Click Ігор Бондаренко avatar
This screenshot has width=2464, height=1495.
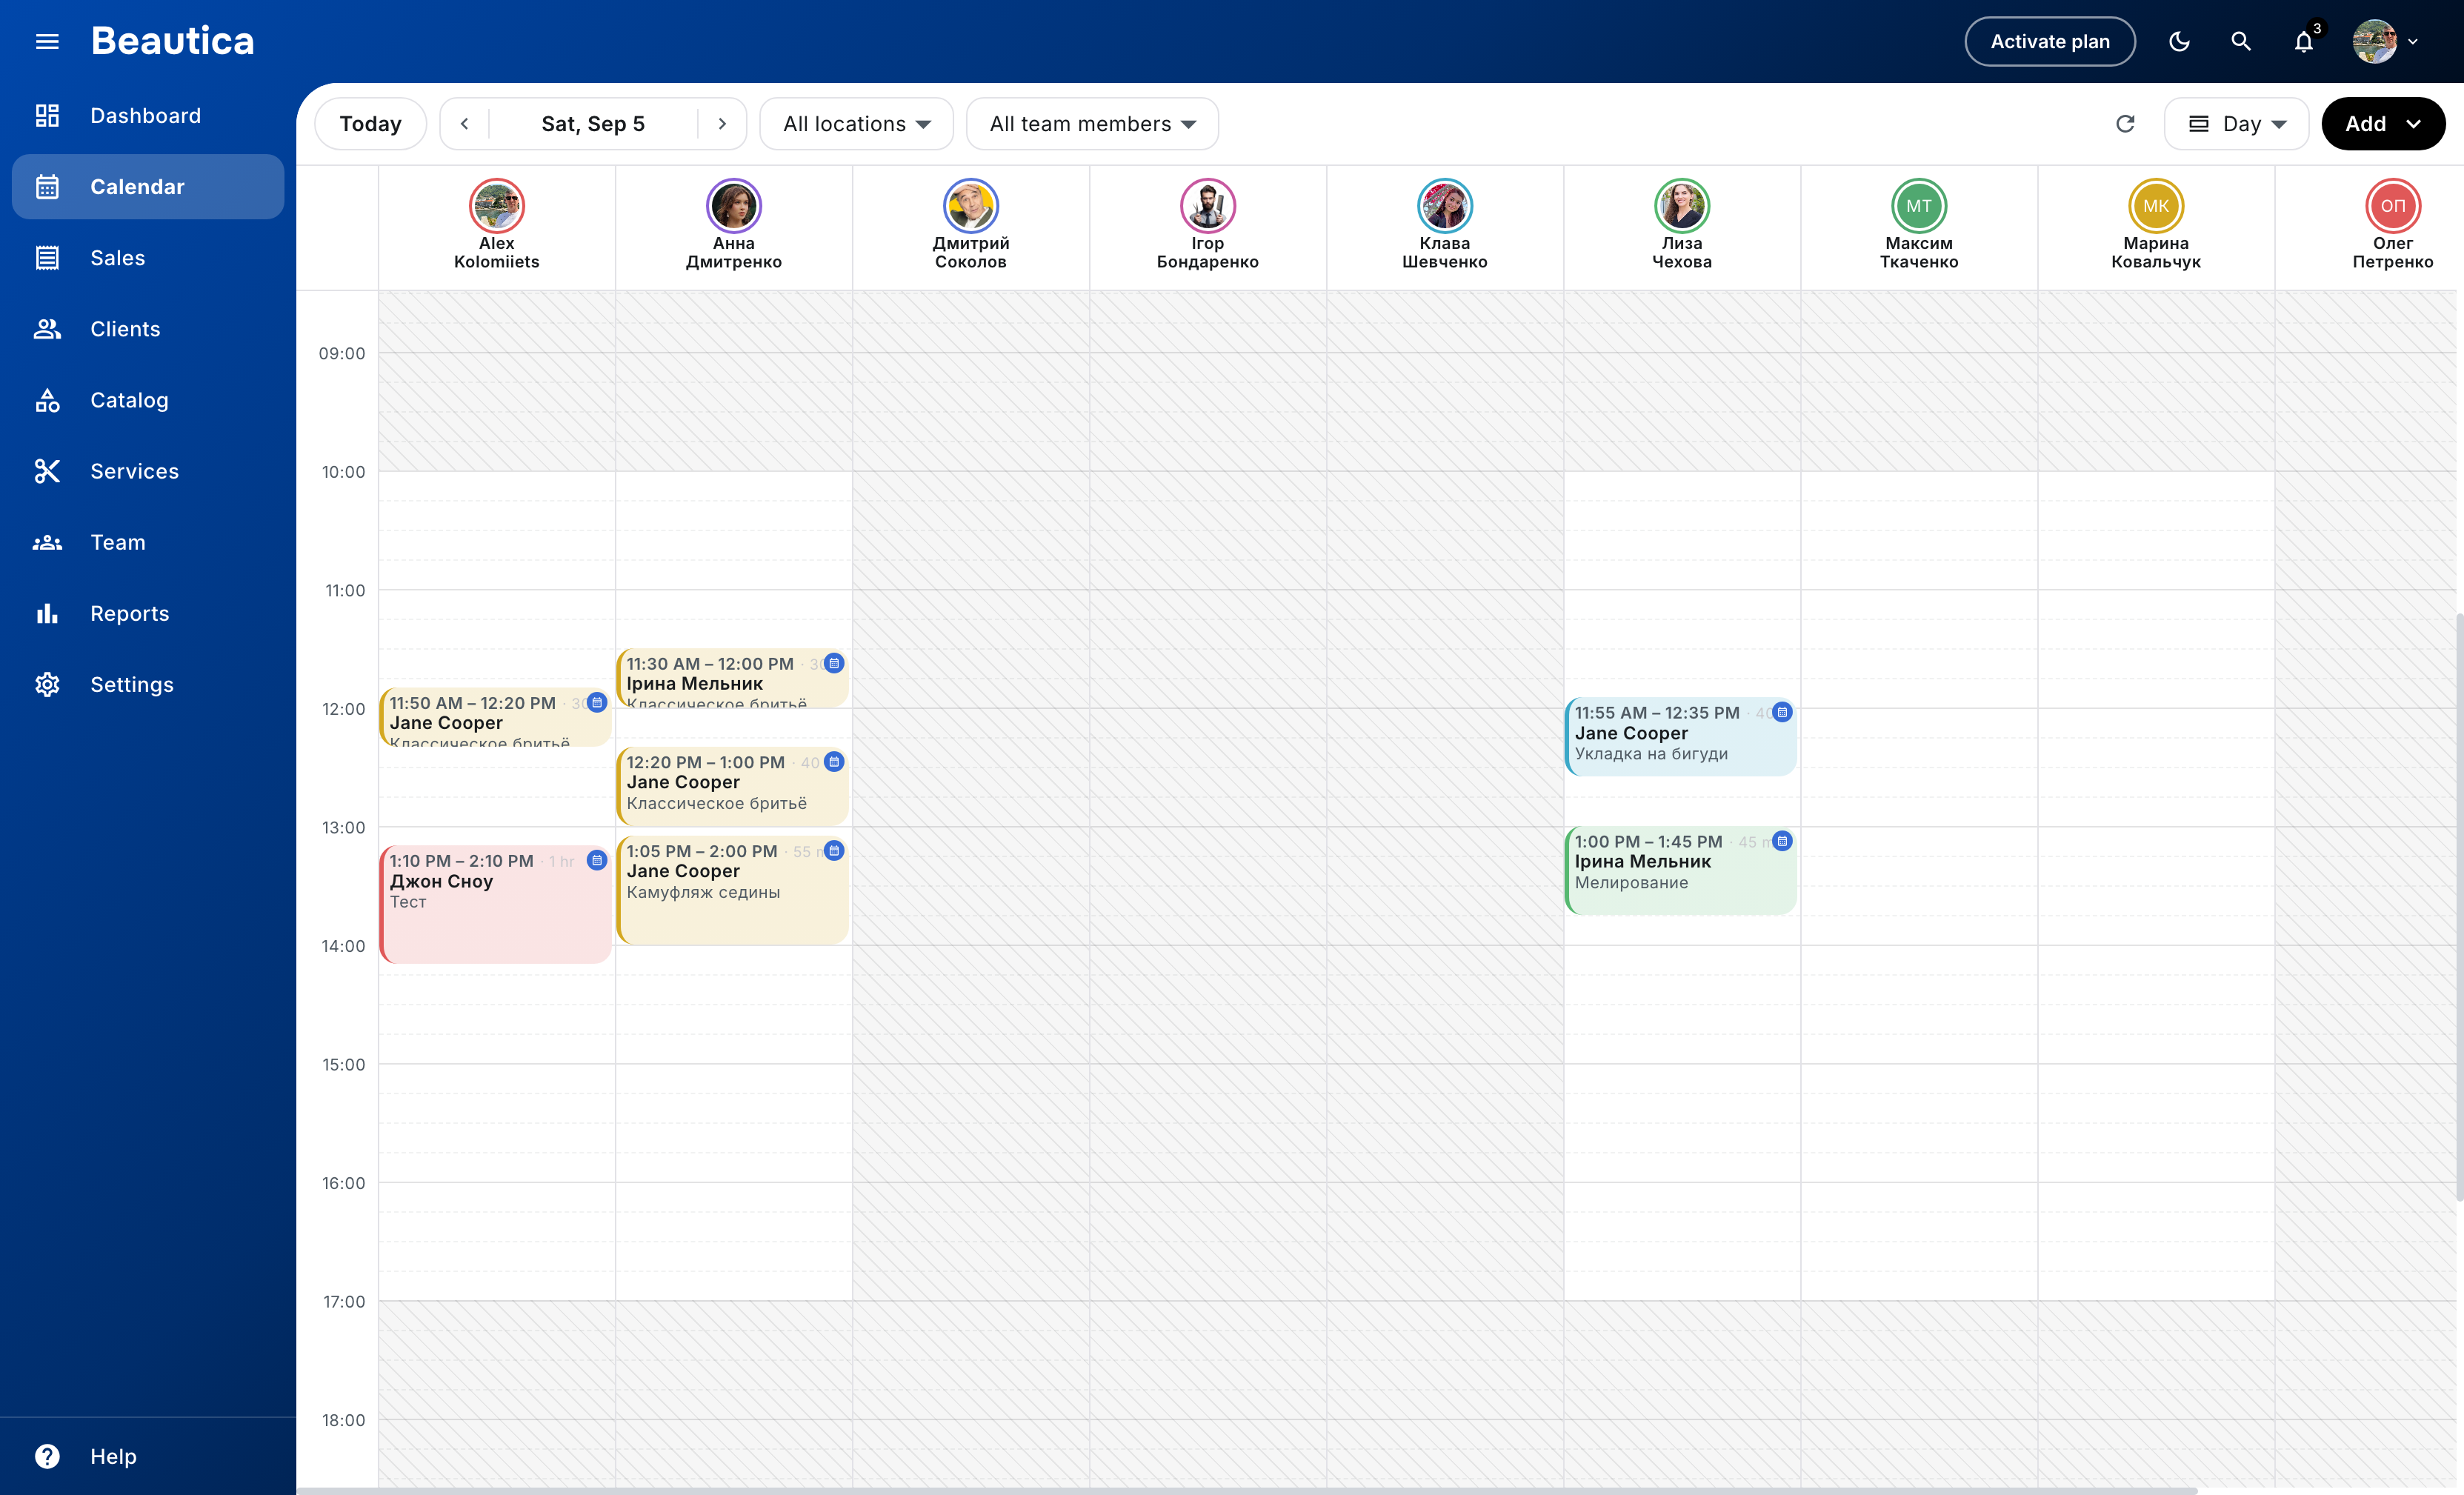point(1208,206)
